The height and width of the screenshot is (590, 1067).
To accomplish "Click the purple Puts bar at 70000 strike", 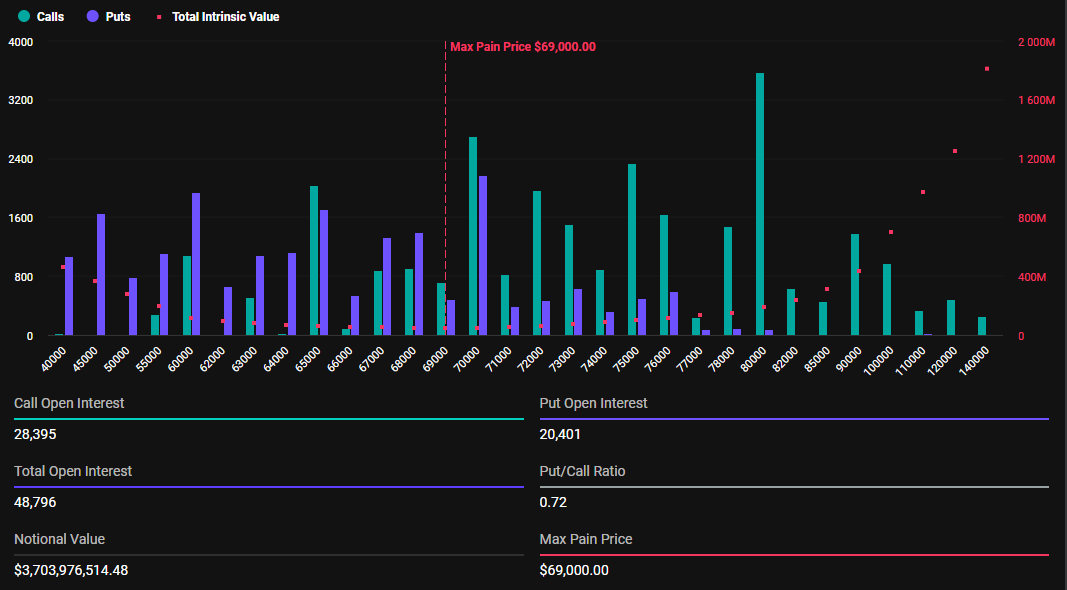I will [x=483, y=256].
